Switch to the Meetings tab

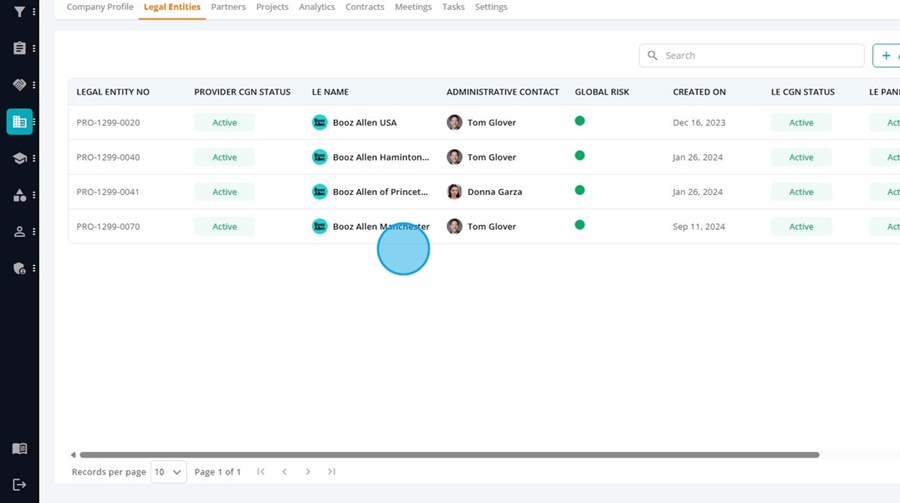click(413, 7)
